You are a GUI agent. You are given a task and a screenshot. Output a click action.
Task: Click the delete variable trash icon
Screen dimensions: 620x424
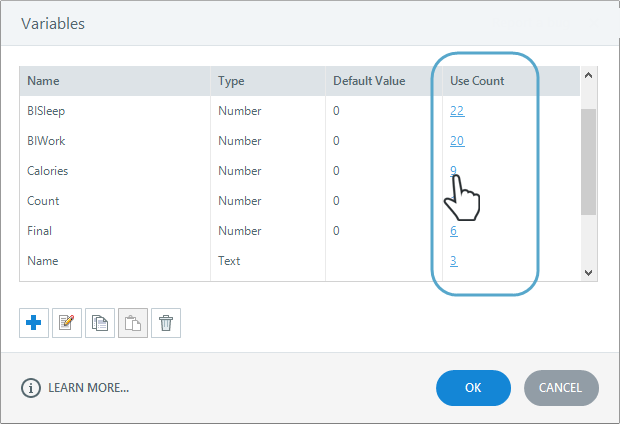click(166, 323)
